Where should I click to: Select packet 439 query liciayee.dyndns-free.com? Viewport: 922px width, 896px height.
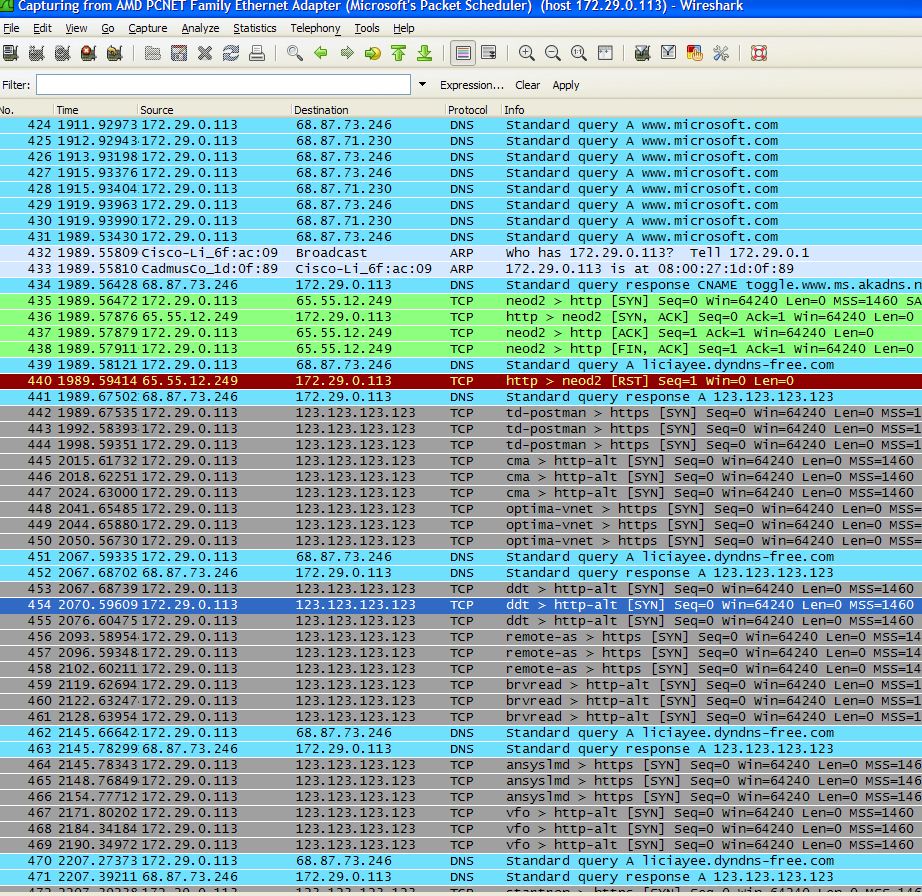461,365
